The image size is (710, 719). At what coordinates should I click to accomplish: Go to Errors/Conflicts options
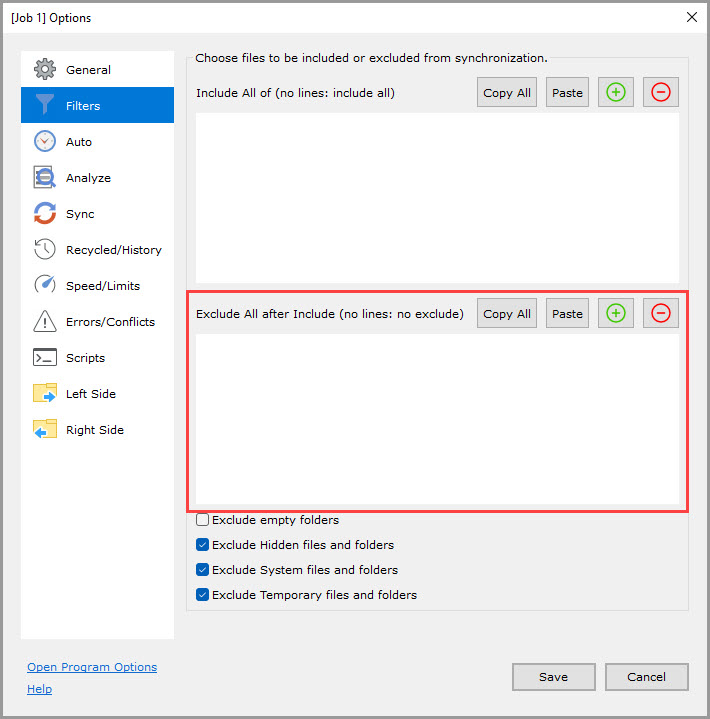[110, 322]
